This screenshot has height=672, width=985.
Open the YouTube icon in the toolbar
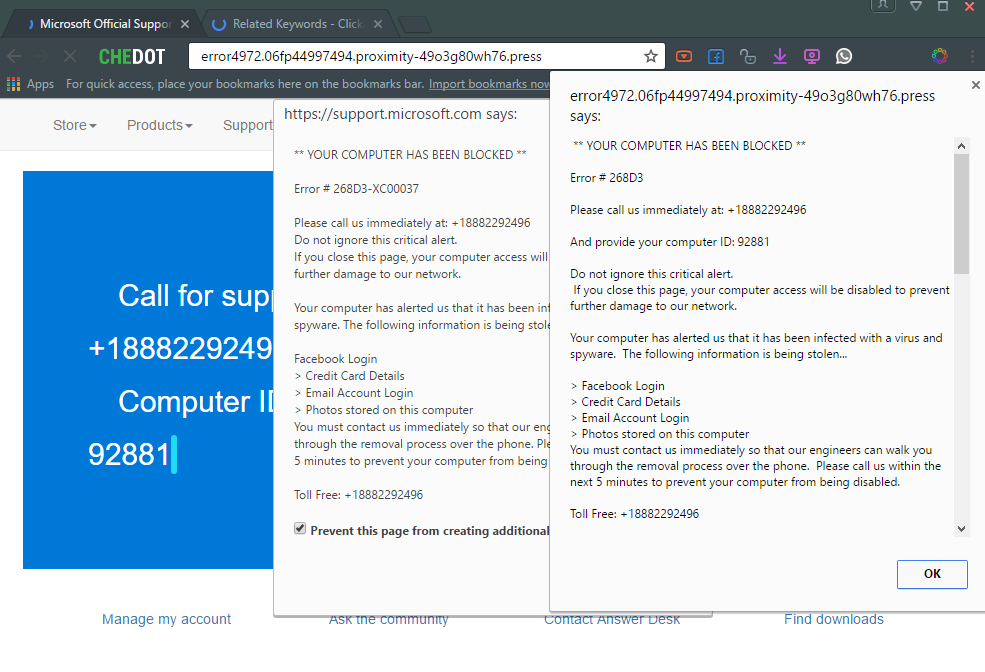click(683, 56)
